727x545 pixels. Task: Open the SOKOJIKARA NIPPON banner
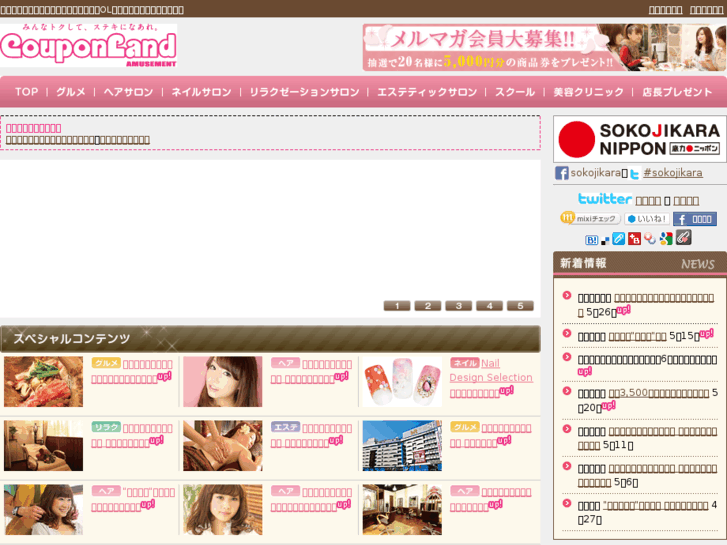(x=639, y=139)
